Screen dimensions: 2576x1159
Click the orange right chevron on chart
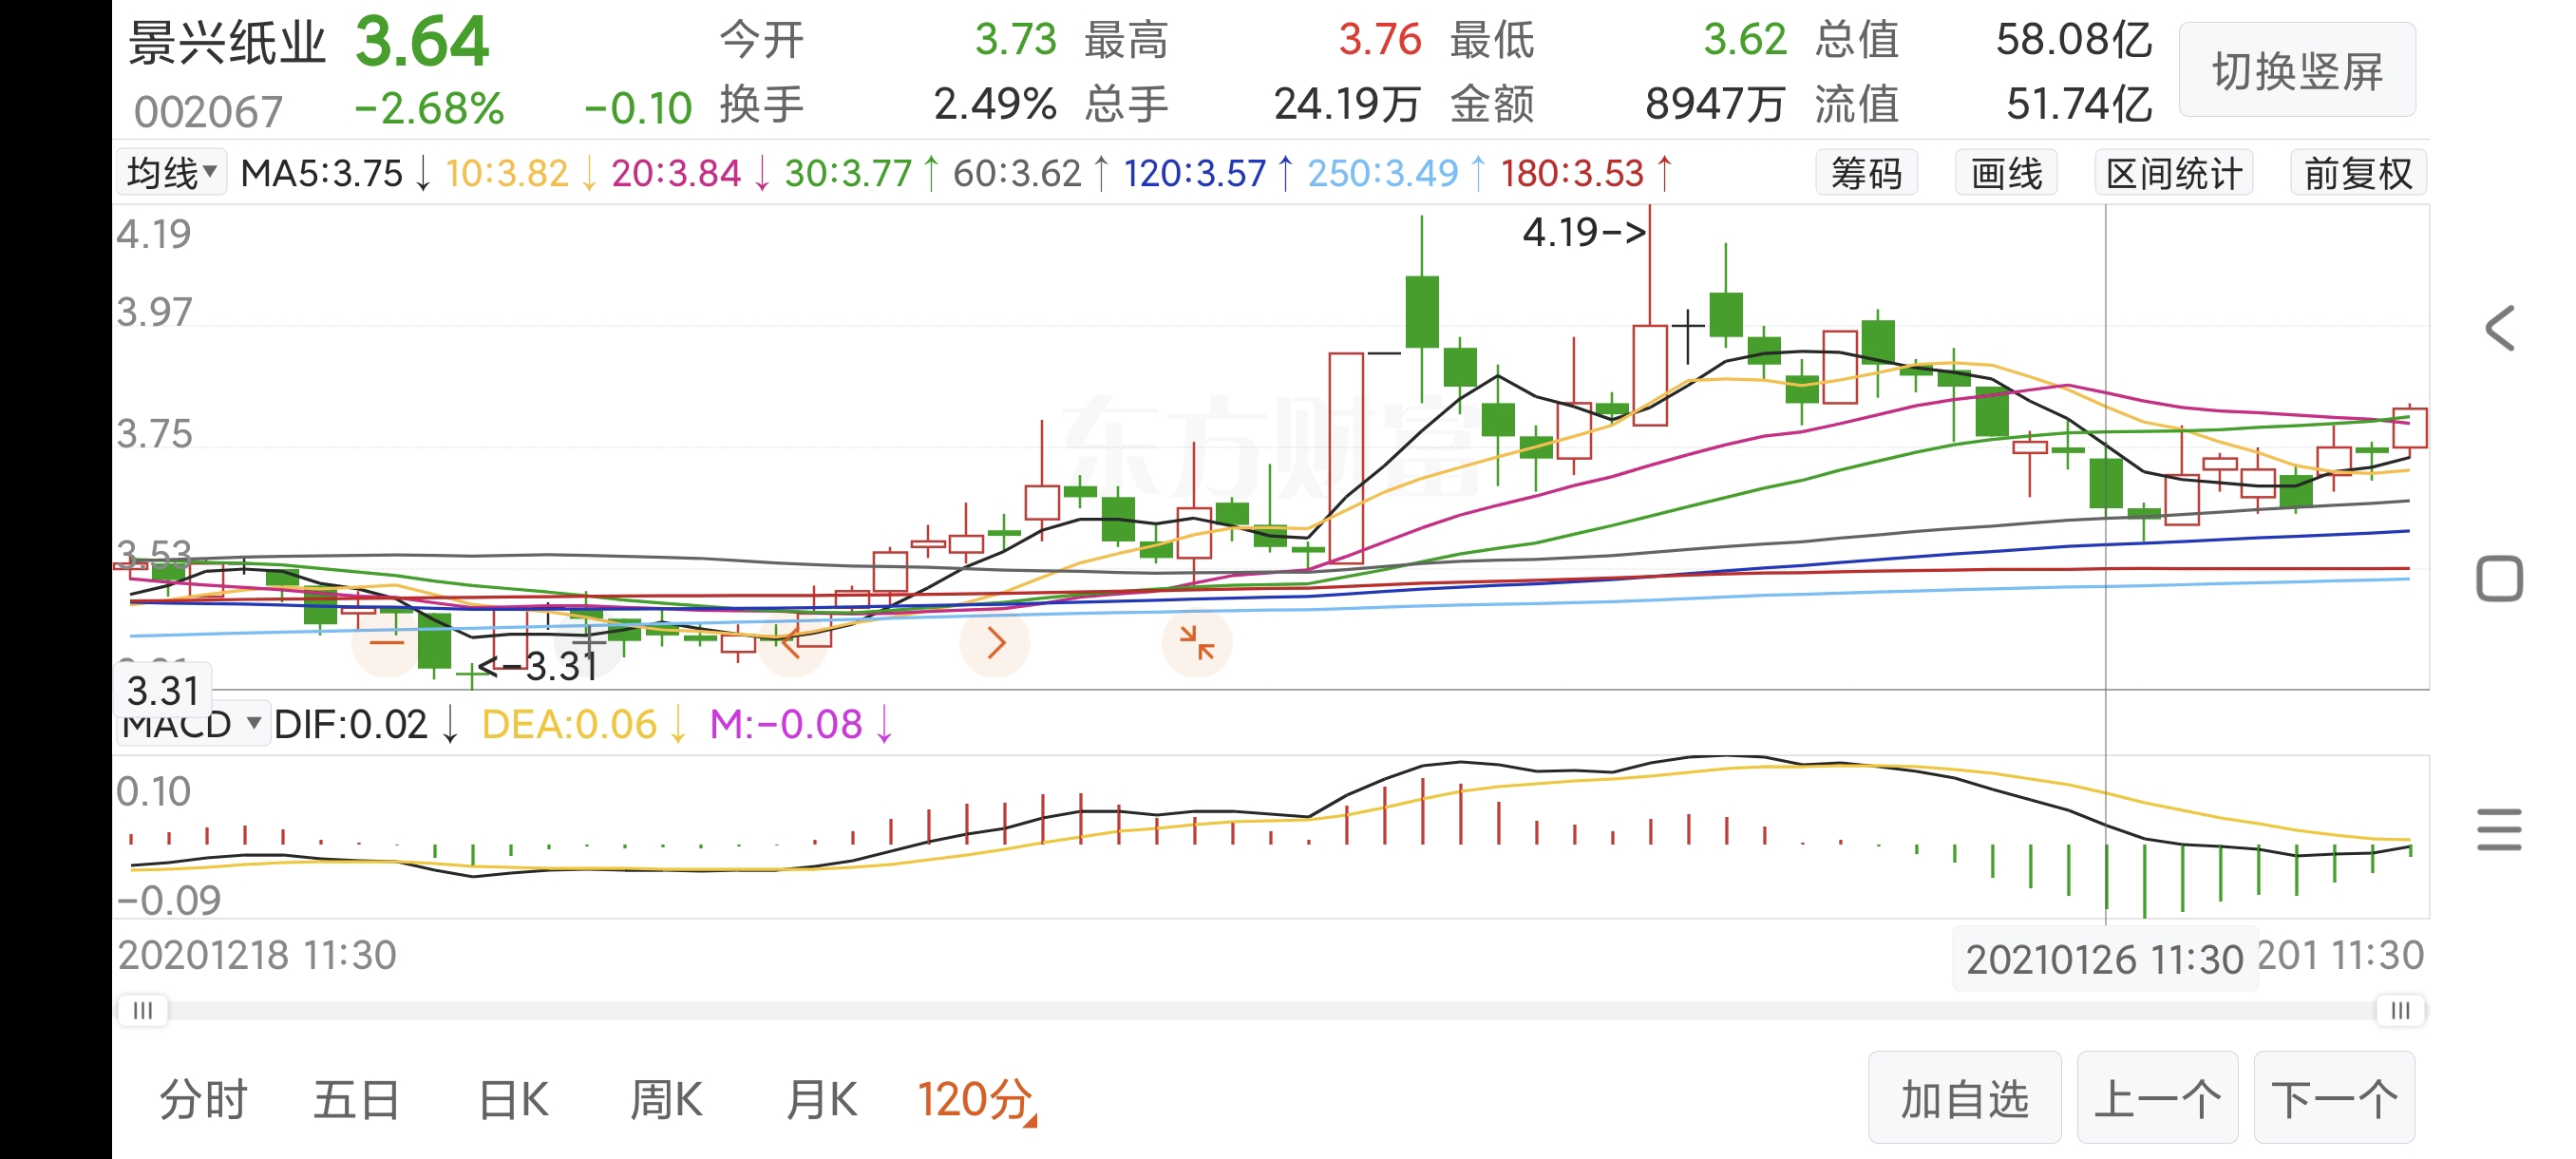coord(995,642)
